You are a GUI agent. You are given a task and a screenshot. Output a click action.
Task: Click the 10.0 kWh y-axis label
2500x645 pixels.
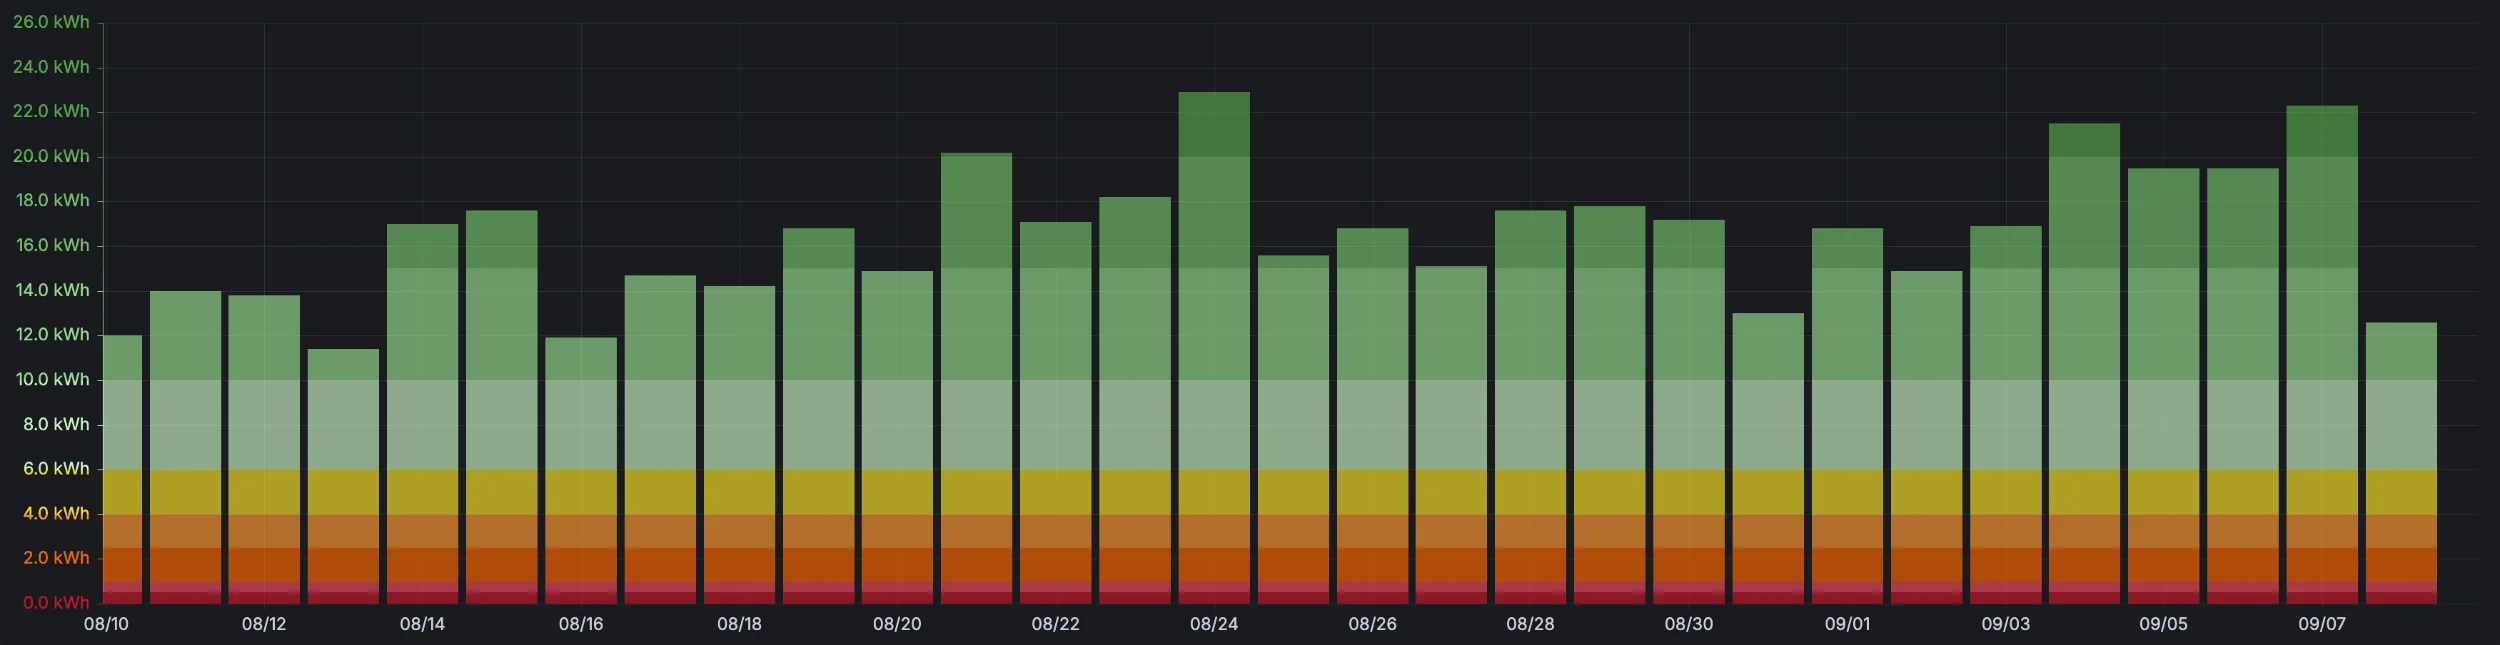pos(53,379)
